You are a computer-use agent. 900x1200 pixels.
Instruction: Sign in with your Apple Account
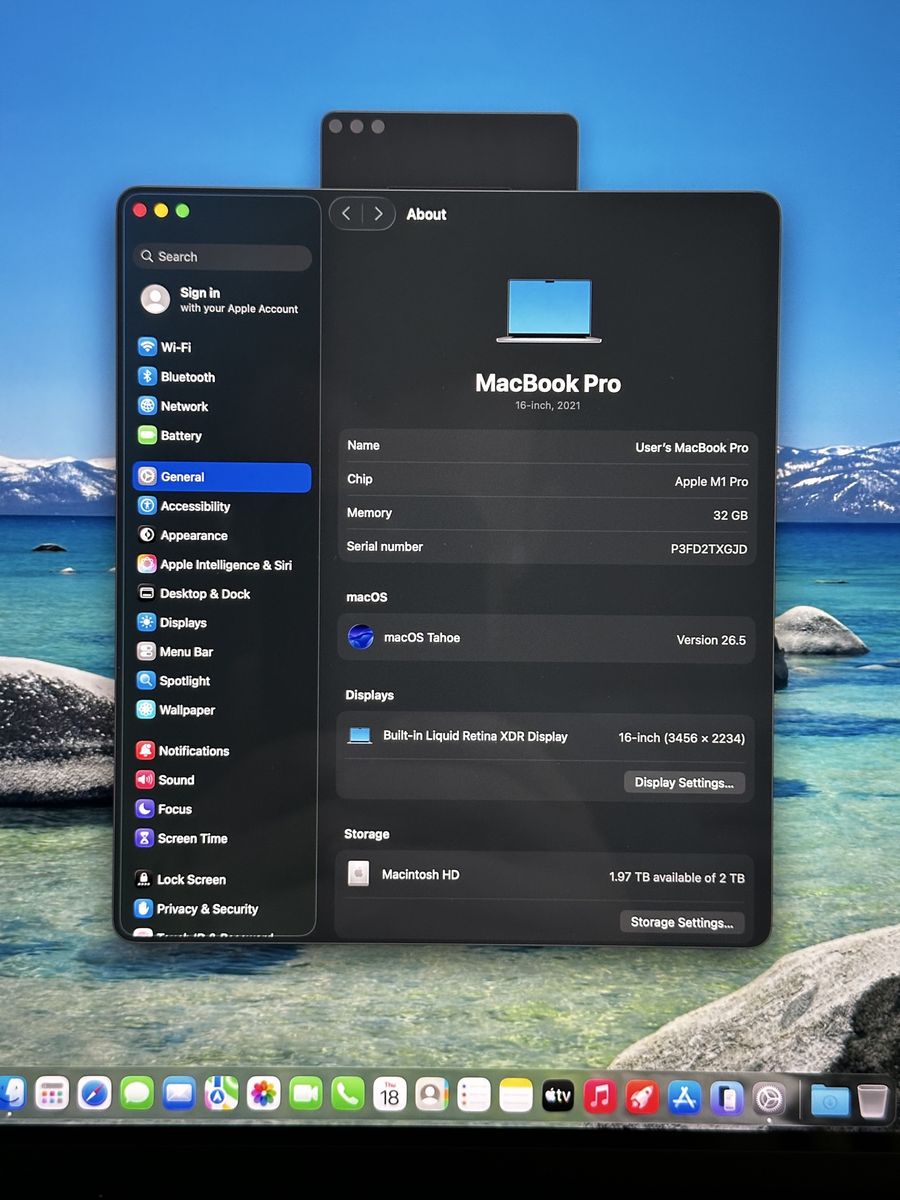click(x=222, y=300)
